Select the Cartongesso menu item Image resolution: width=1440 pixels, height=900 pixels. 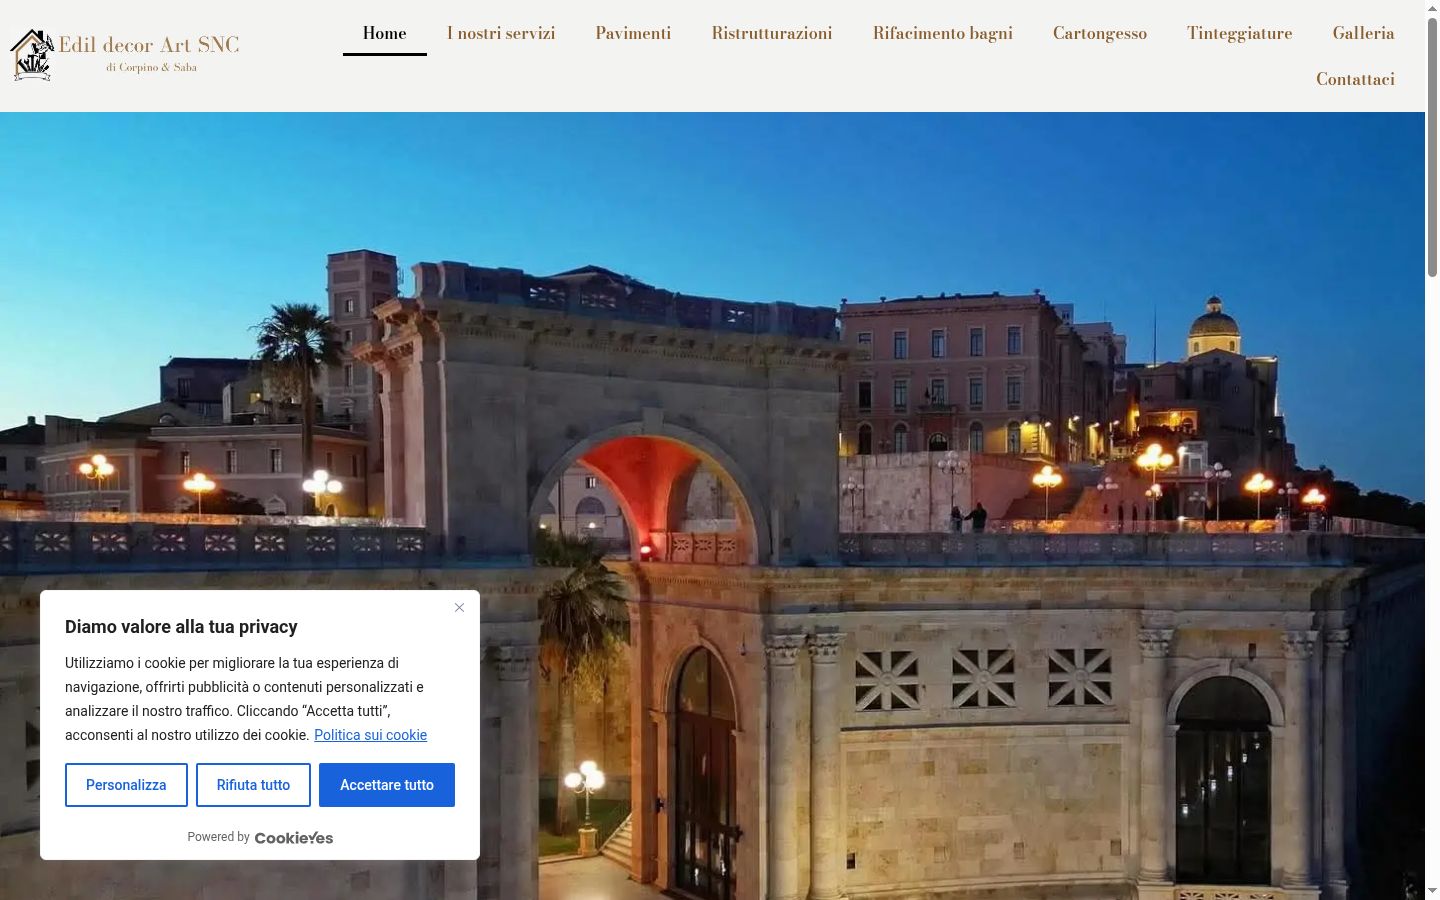pos(1100,33)
